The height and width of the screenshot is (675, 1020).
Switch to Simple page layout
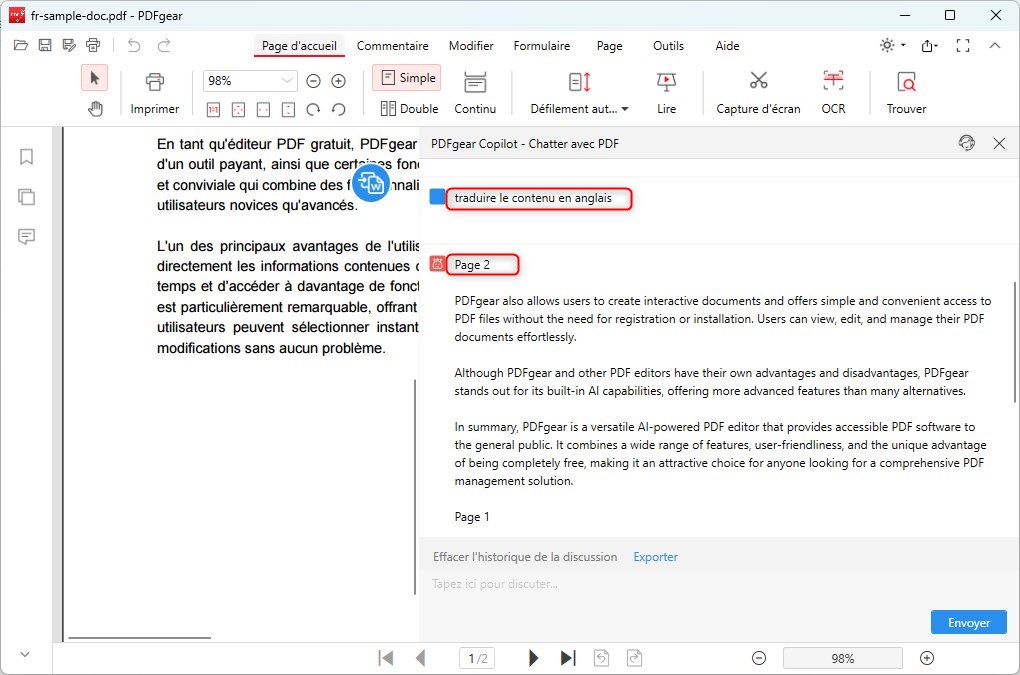coord(407,78)
